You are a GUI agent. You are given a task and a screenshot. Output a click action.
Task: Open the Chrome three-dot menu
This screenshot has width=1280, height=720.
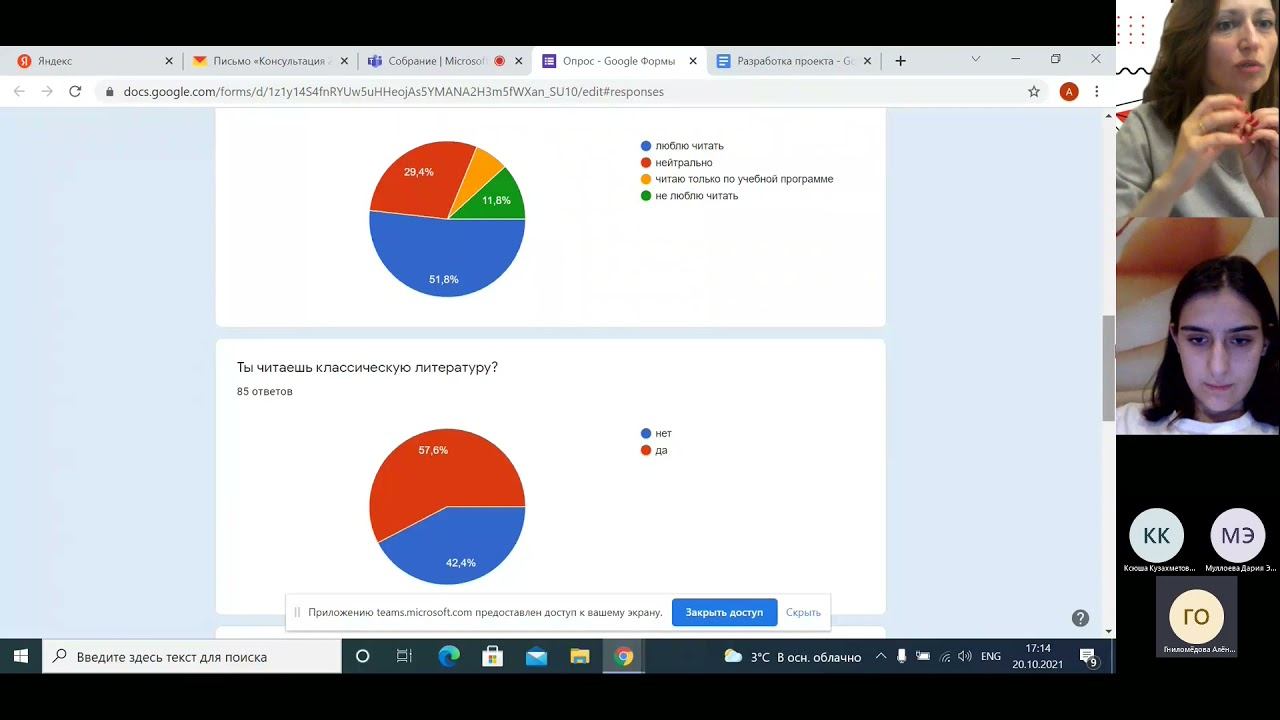tap(1097, 91)
